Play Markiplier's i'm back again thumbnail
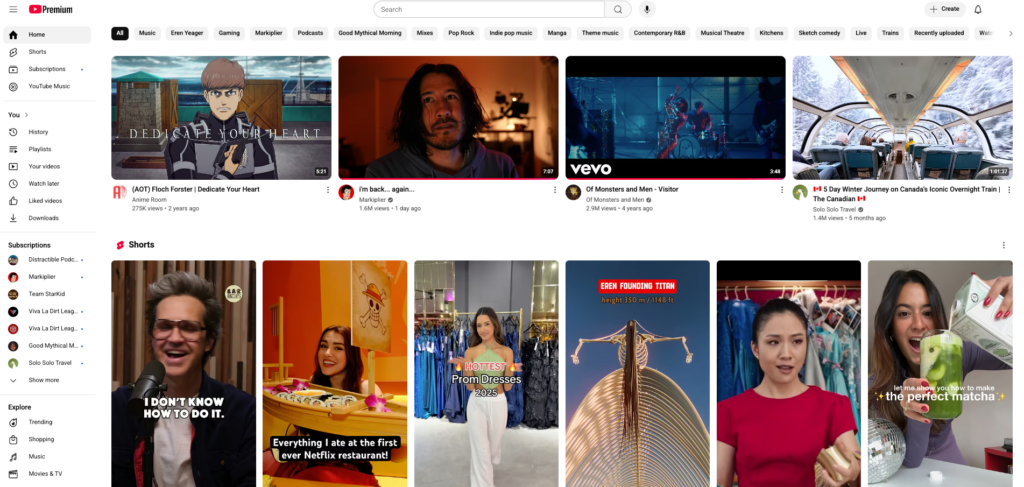The width and height of the screenshot is (1024, 487). (448, 118)
